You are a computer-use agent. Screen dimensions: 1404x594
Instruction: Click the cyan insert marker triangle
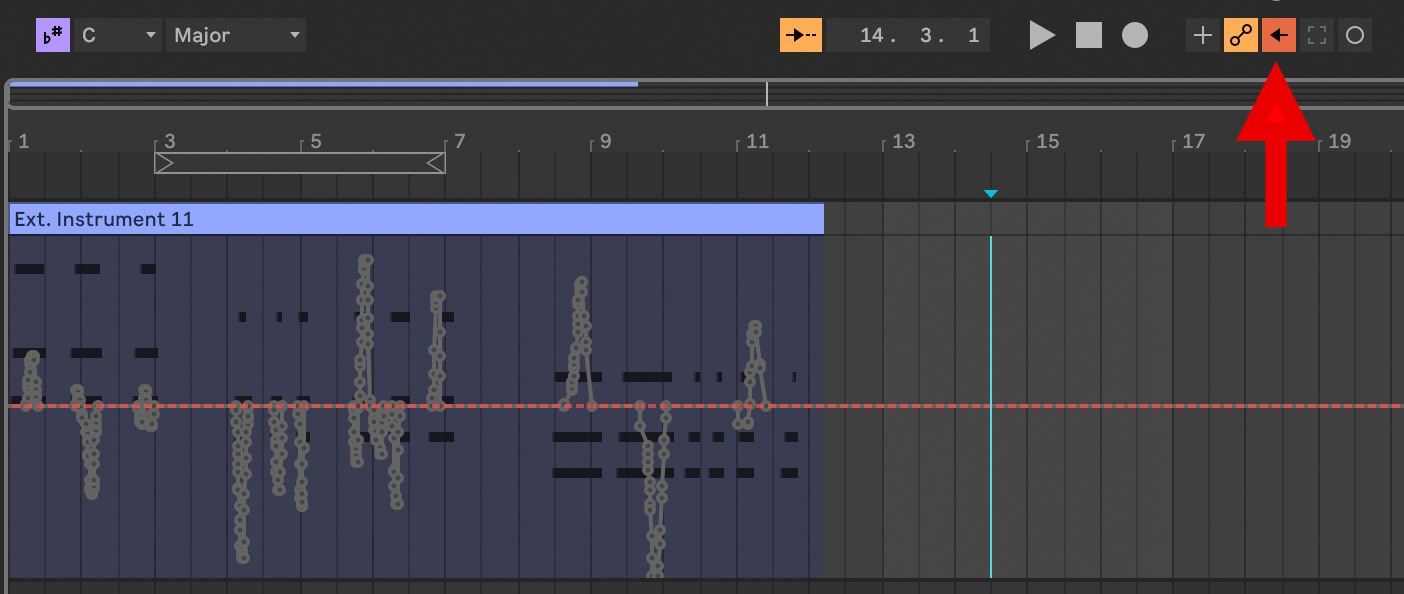click(990, 194)
